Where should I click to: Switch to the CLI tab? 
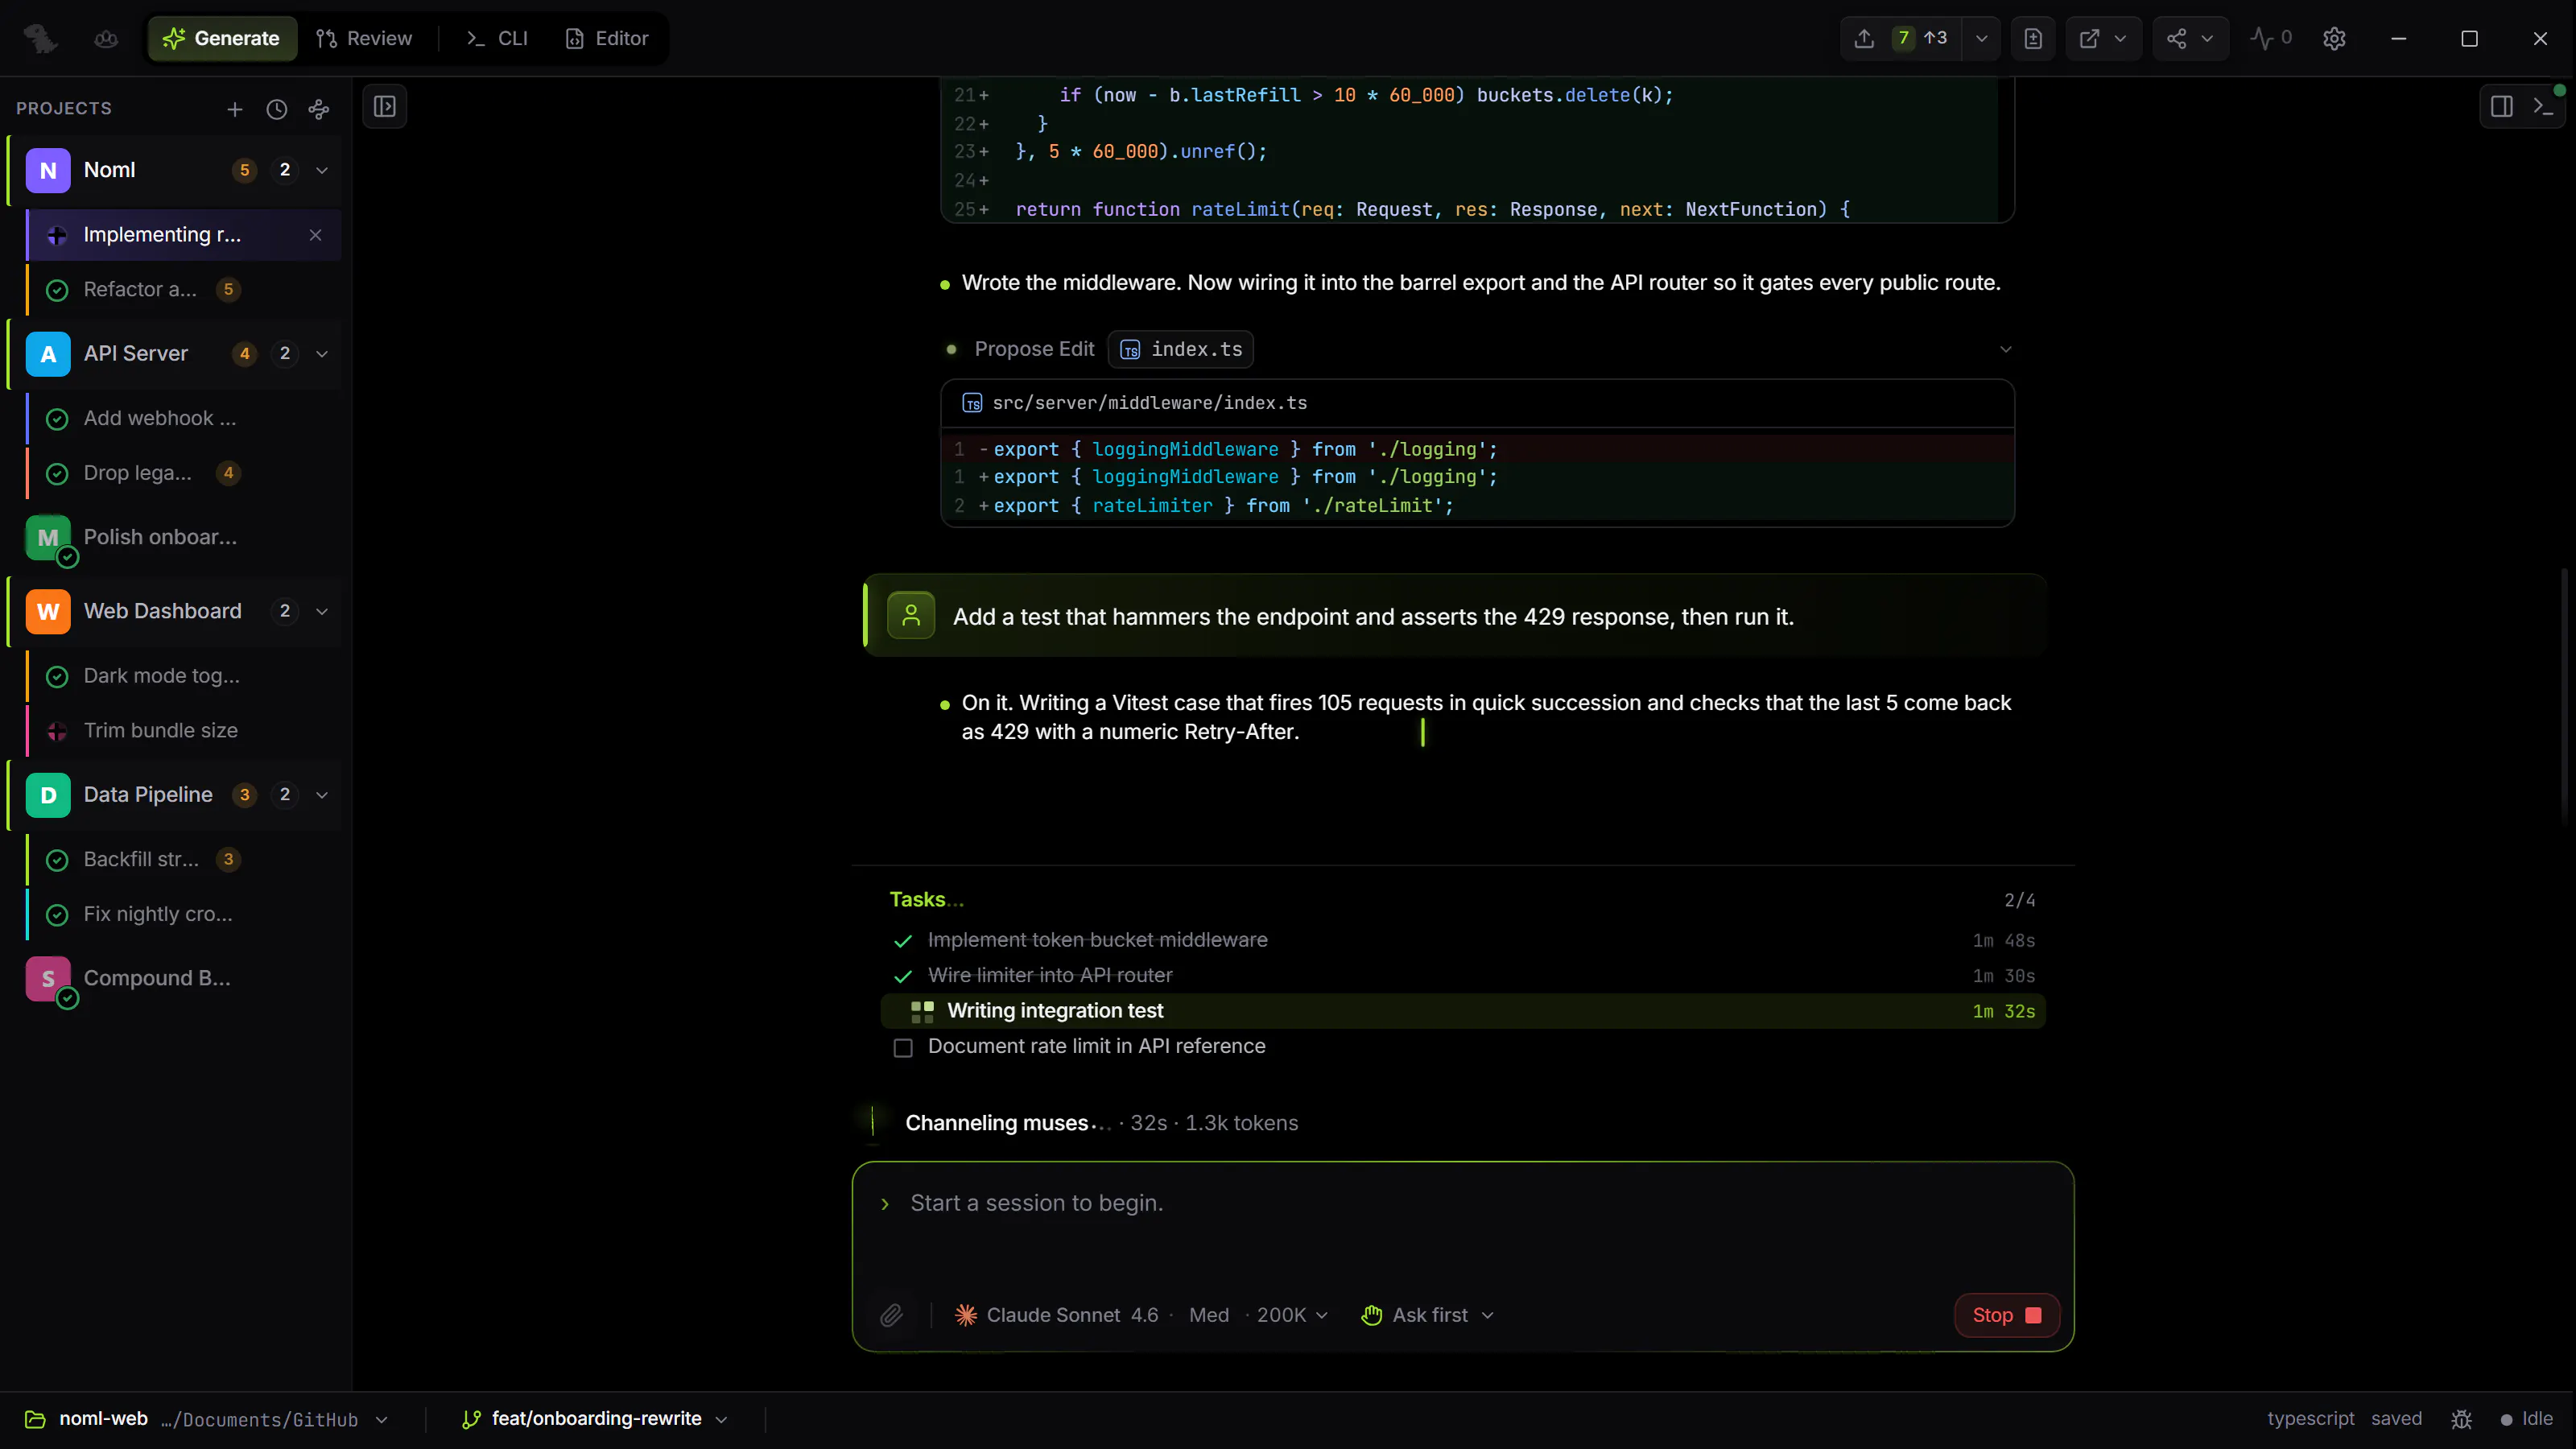[497, 38]
